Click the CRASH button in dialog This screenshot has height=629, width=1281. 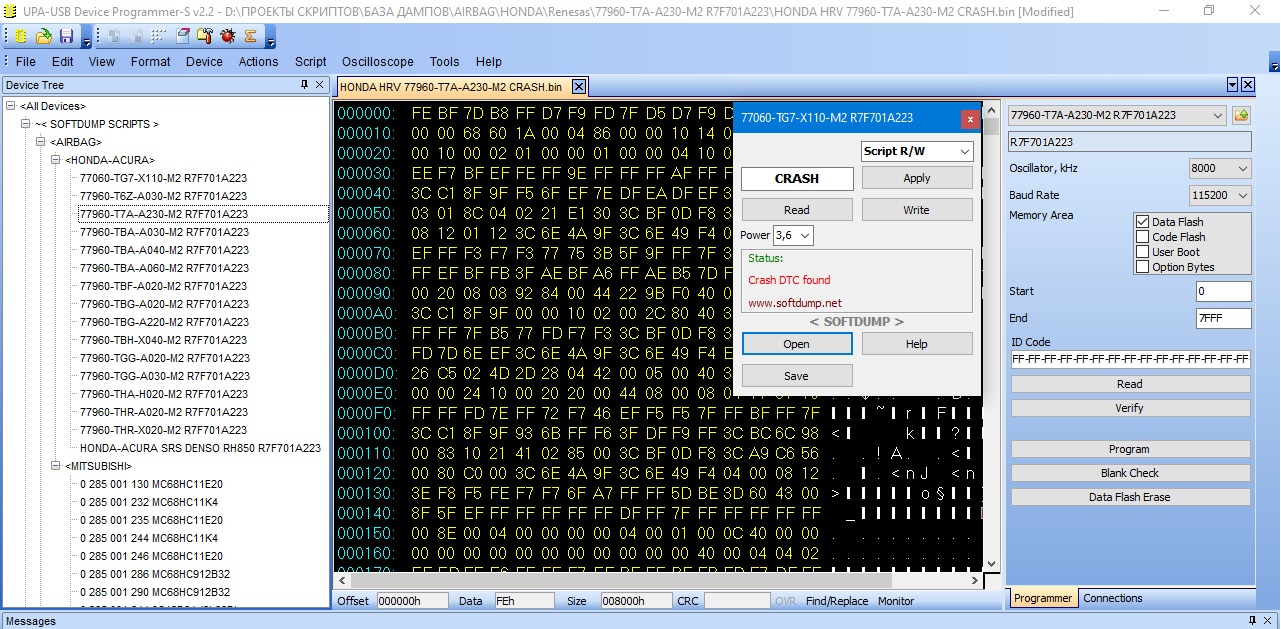pos(797,178)
